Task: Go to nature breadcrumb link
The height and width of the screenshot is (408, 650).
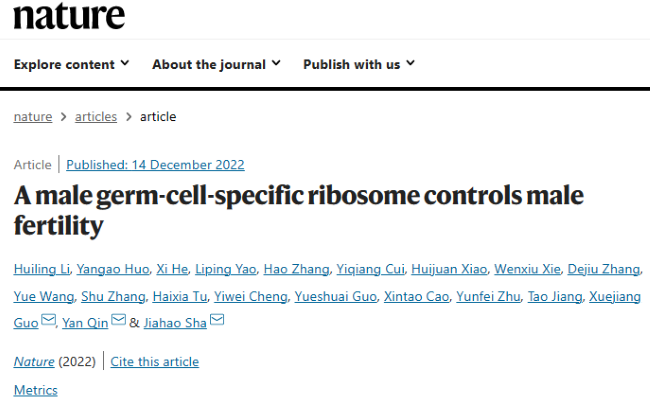Action: pyautogui.click(x=33, y=117)
